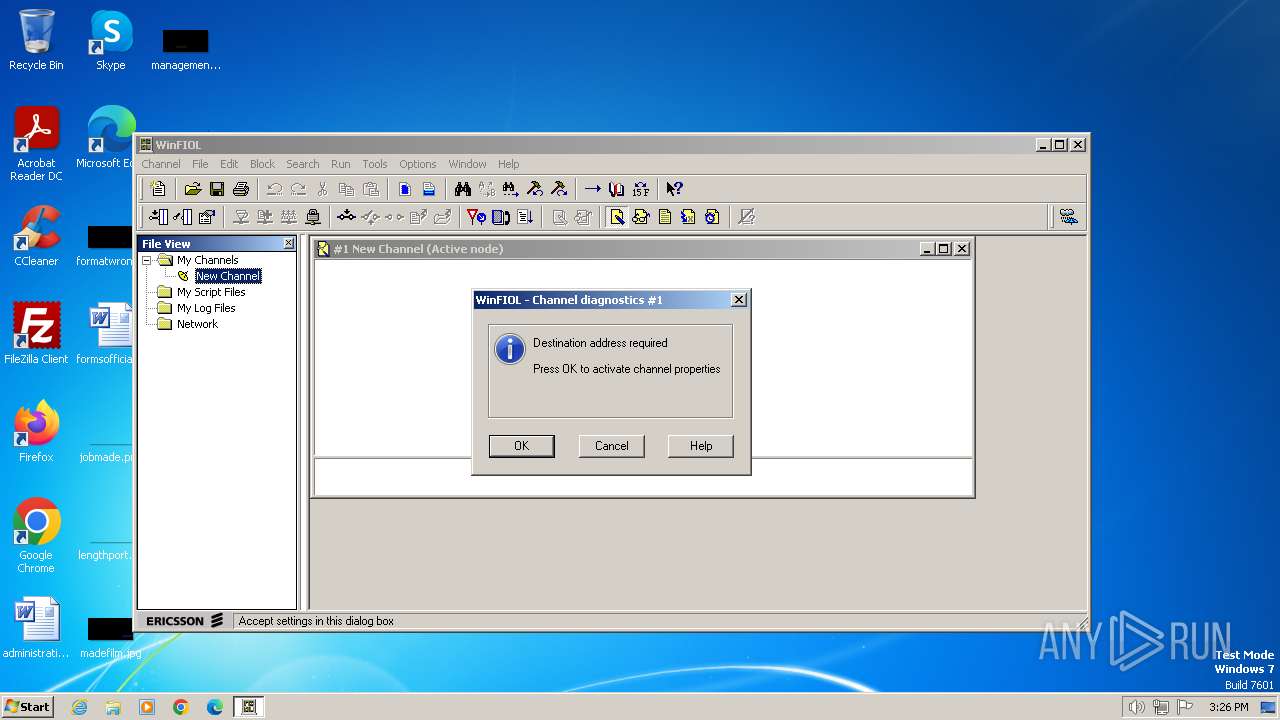Click the context help pointer icon
The width and height of the screenshot is (1280, 720).
674,189
